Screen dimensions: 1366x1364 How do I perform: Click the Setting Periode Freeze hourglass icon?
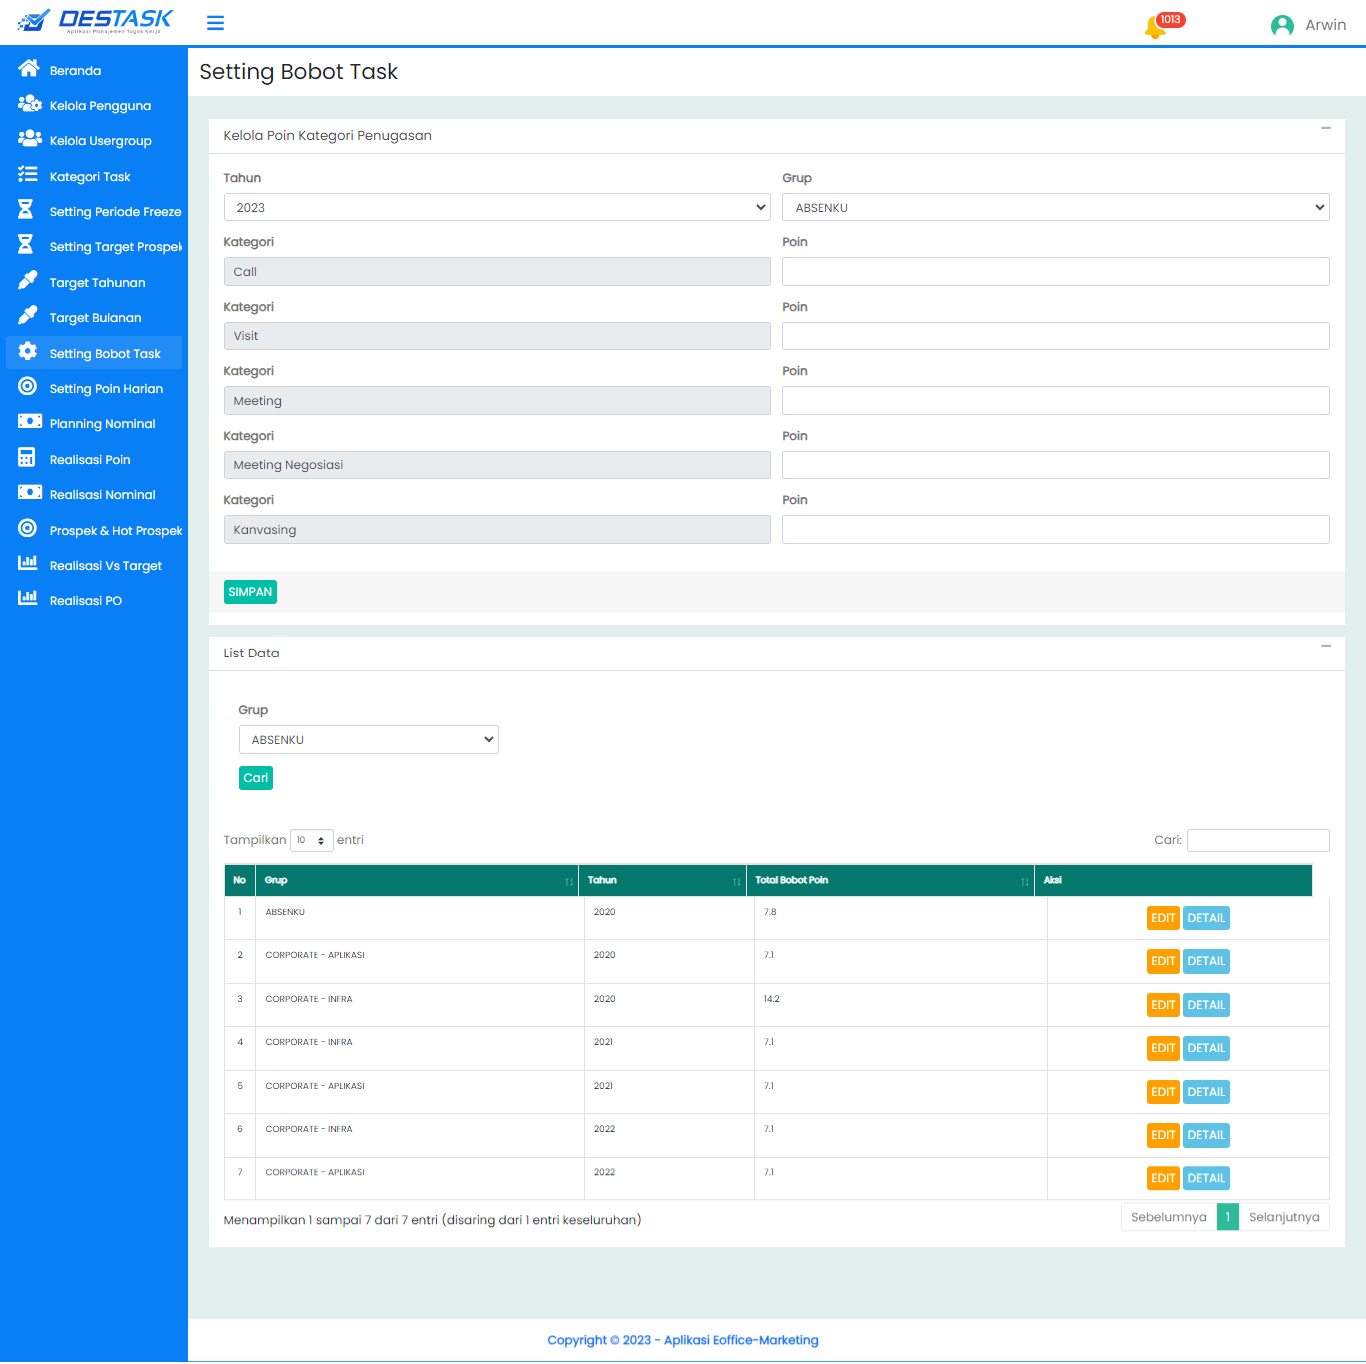point(26,210)
